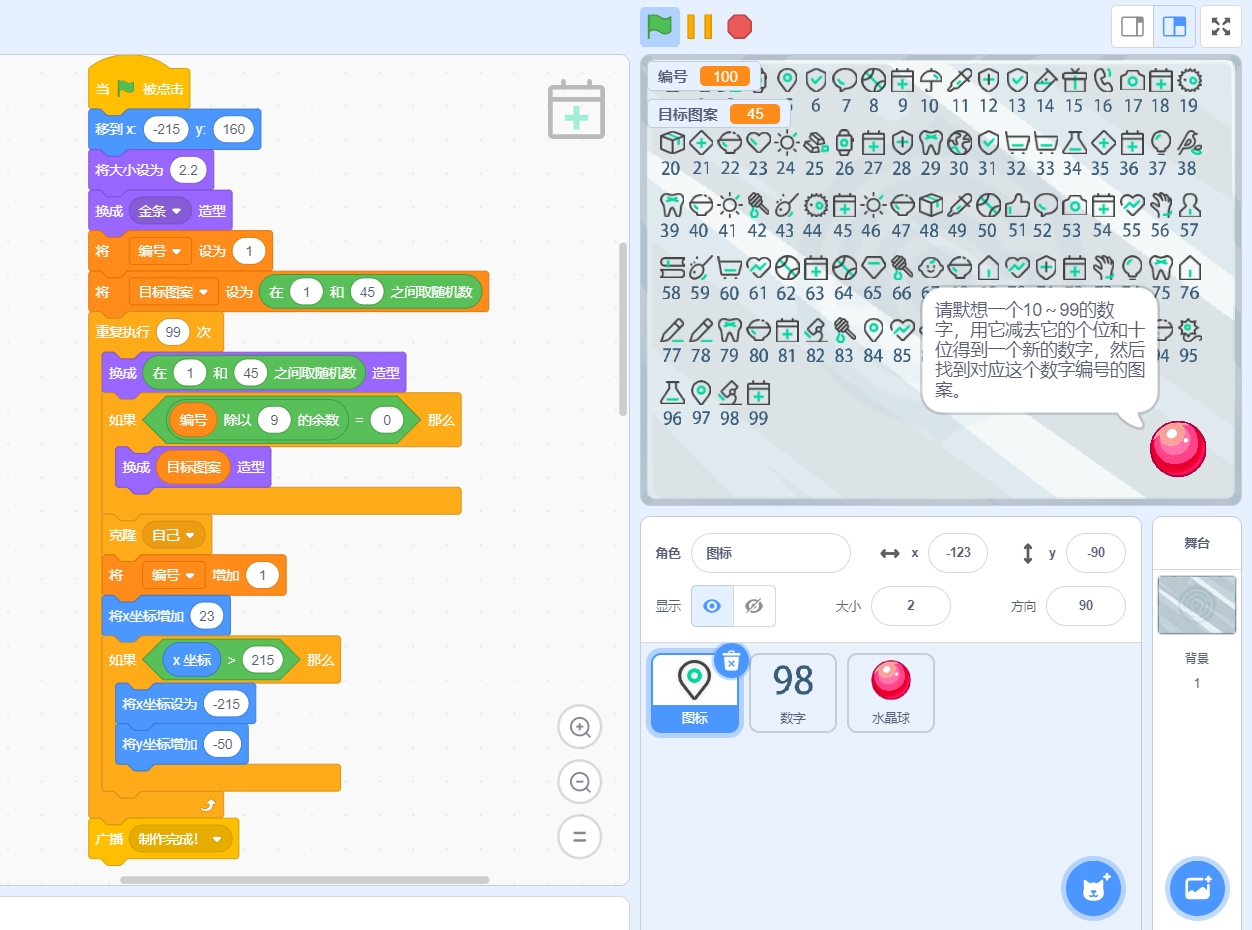Screen dimensions: 1252x930
Task: Click the location pin icon numbered 97
Action: pyautogui.click(x=701, y=393)
